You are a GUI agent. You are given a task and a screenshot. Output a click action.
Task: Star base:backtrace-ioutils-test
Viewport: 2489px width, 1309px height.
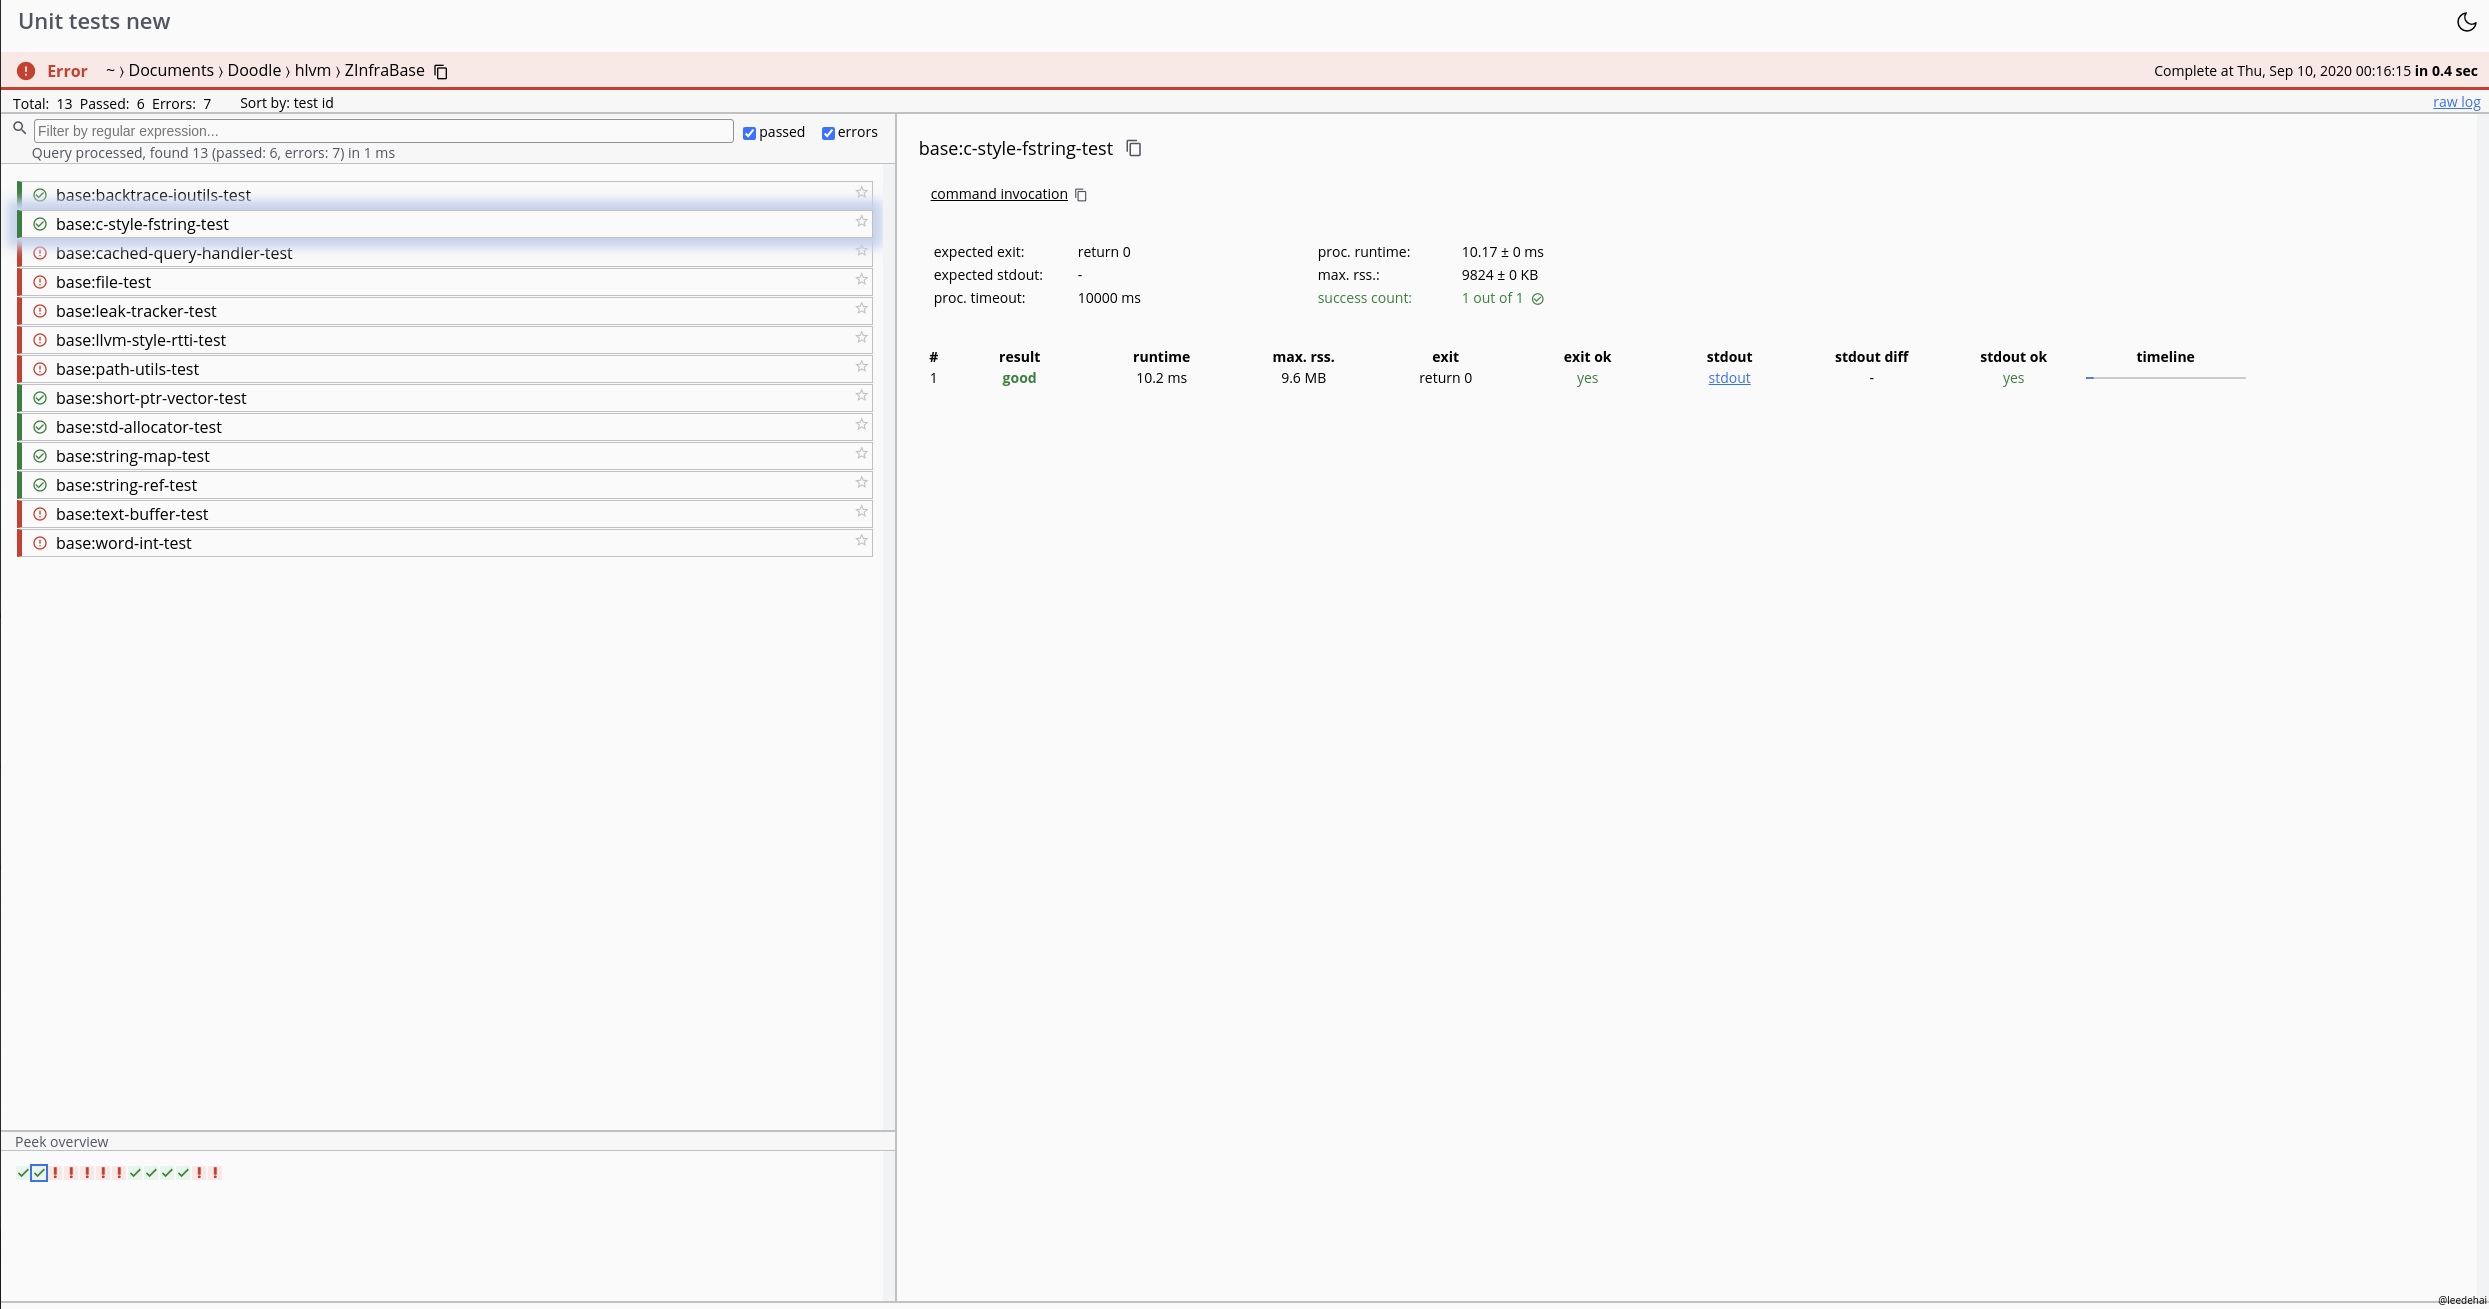(x=861, y=192)
